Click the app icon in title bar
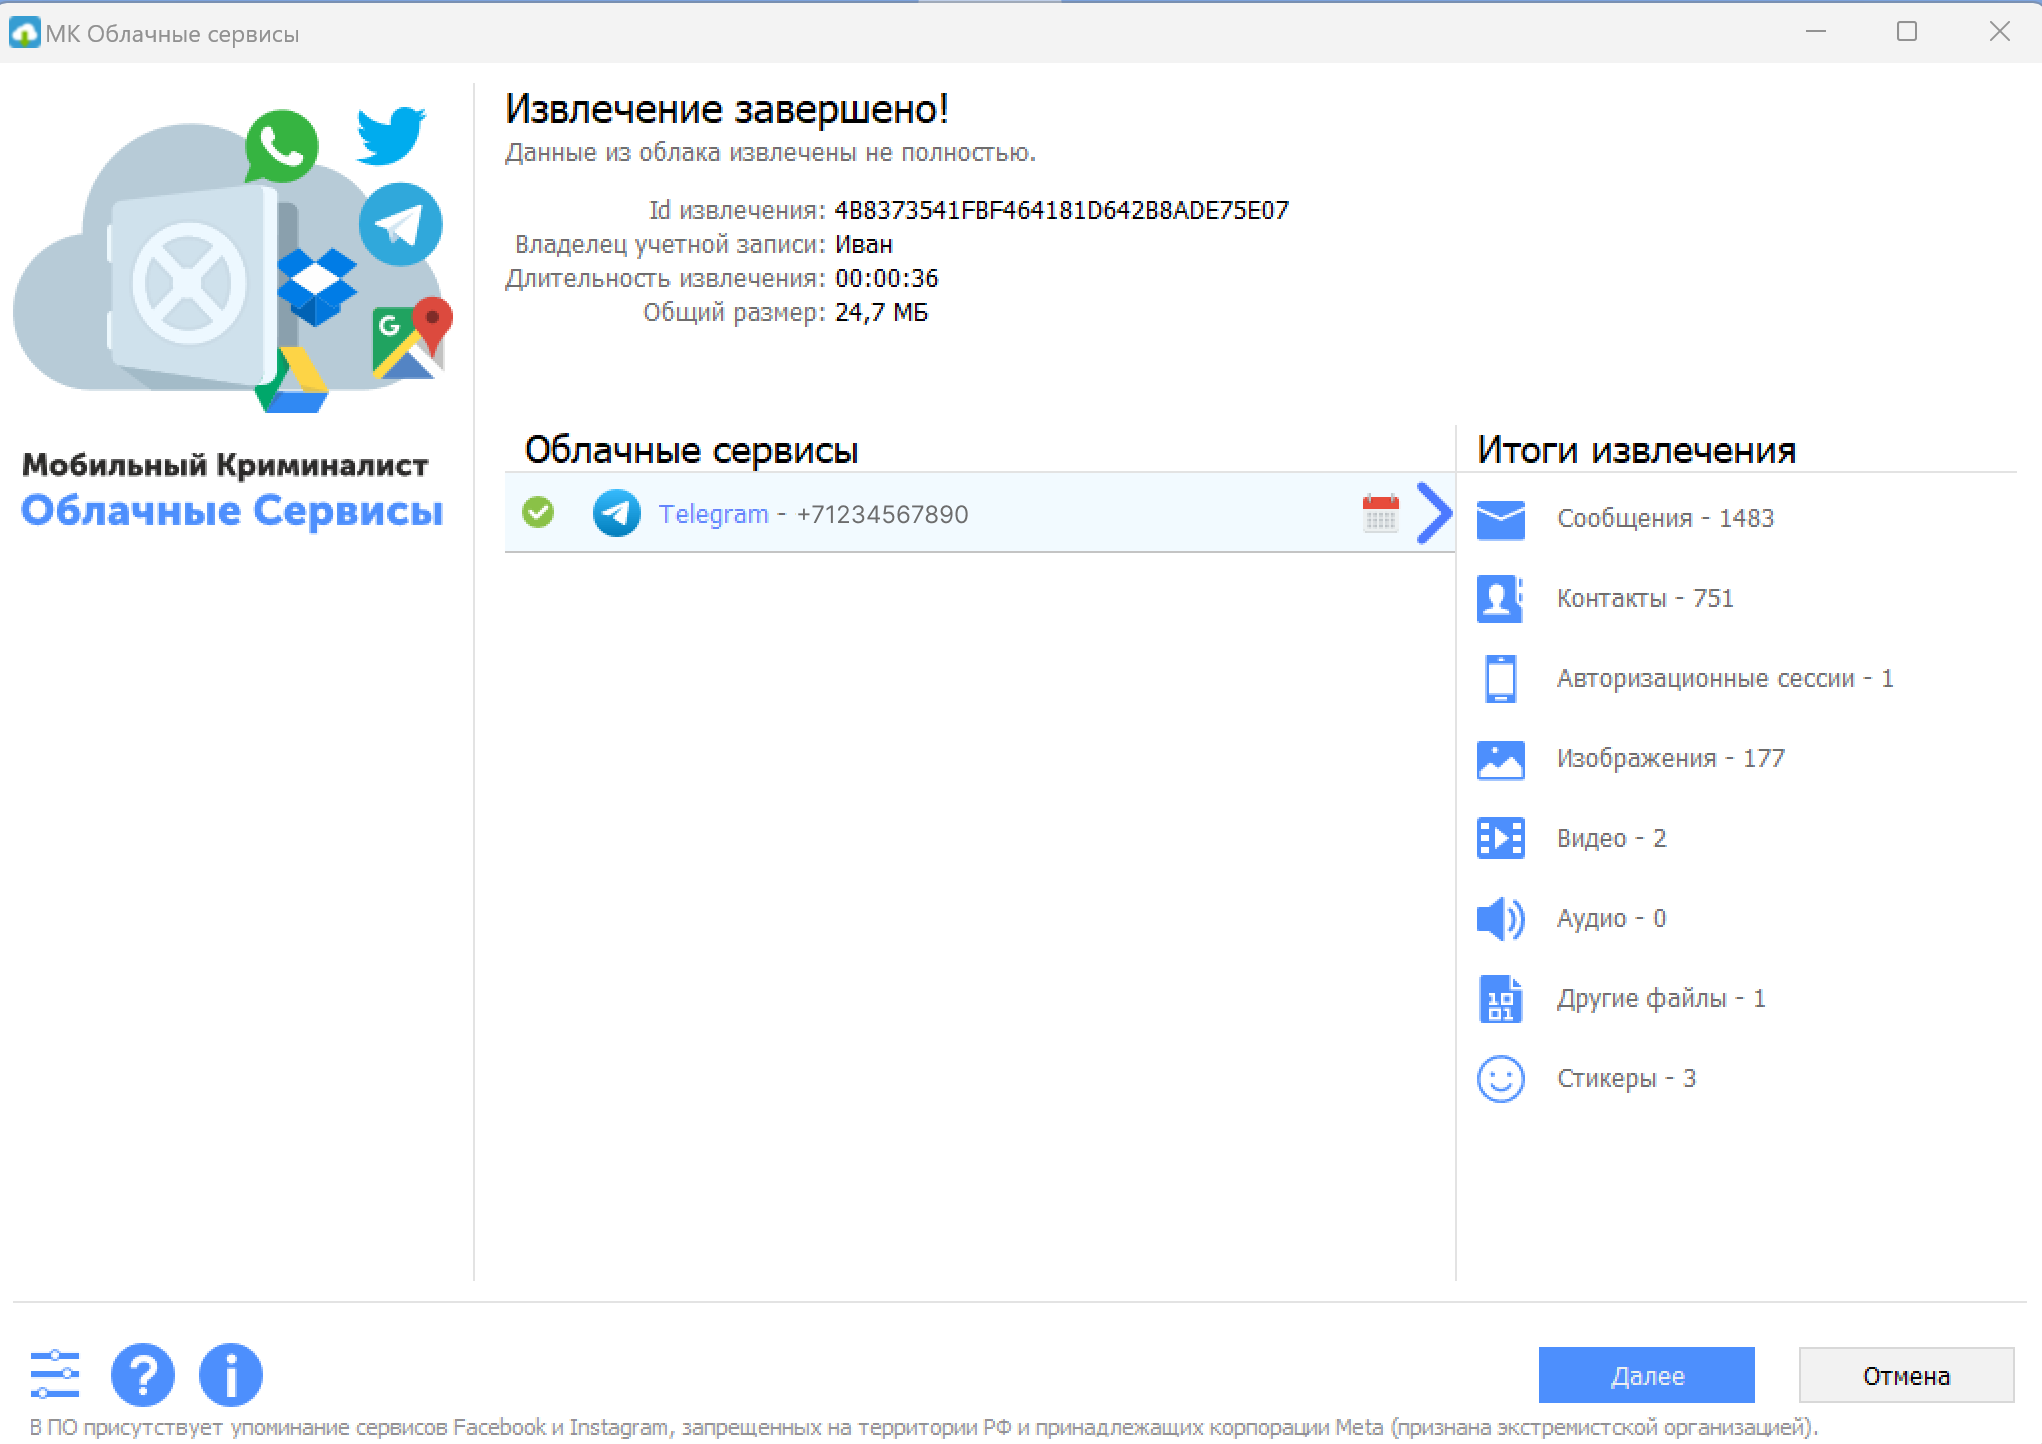This screenshot has width=2042, height=1444. coord(24,33)
